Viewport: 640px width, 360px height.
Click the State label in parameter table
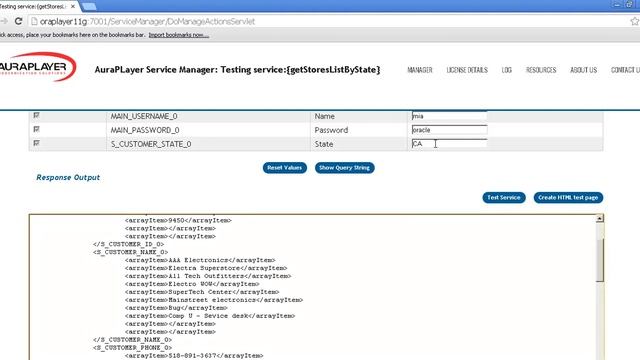[324, 144]
